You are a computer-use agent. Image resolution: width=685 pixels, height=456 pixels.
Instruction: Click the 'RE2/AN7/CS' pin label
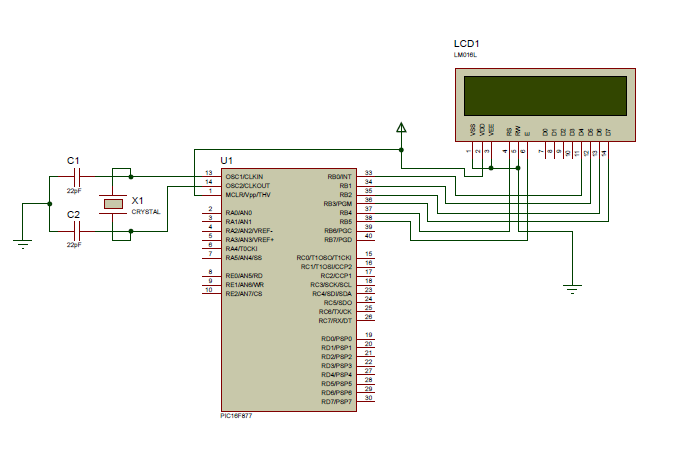[244, 294]
